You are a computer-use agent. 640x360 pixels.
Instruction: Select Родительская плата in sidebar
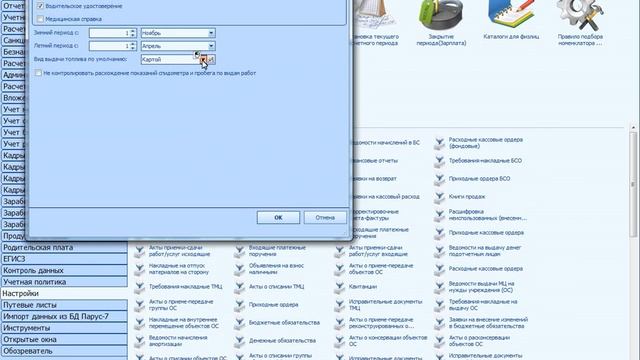pos(64,247)
